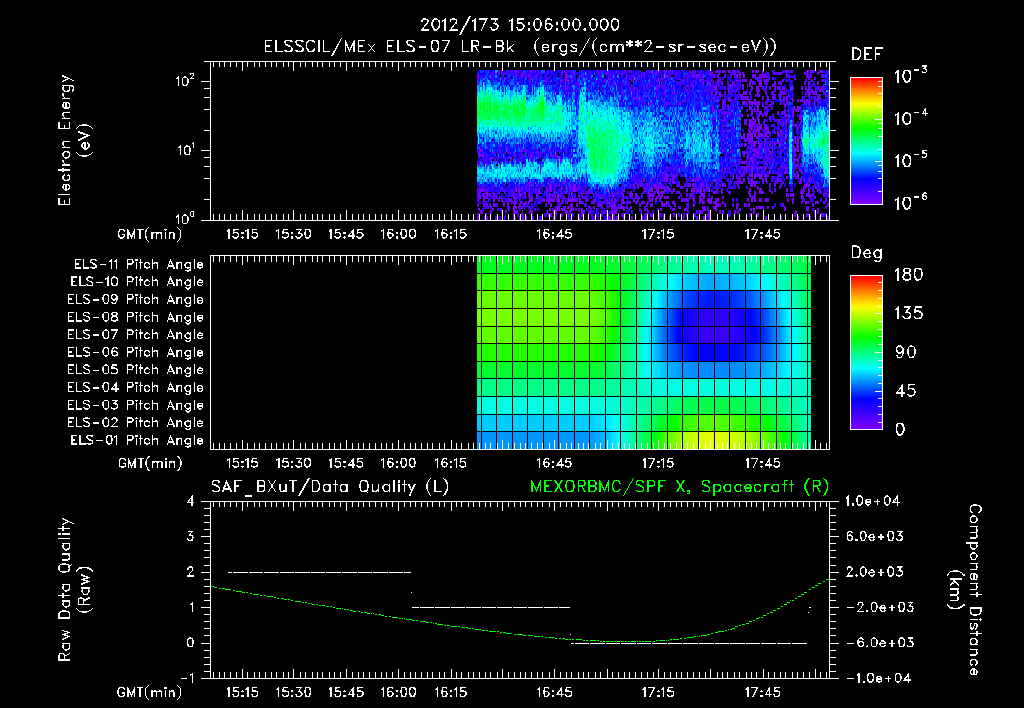Click the quality level 1 line segment

click(x=491, y=608)
